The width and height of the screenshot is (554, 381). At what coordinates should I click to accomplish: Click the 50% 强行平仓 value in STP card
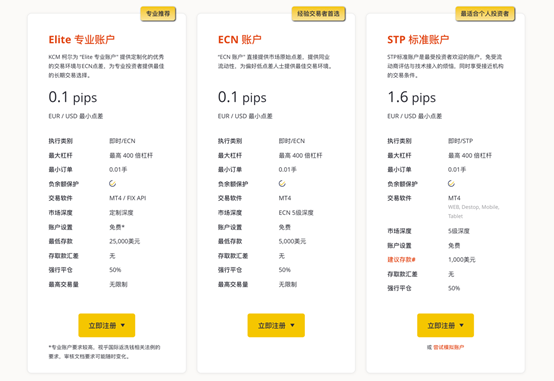(454, 288)
